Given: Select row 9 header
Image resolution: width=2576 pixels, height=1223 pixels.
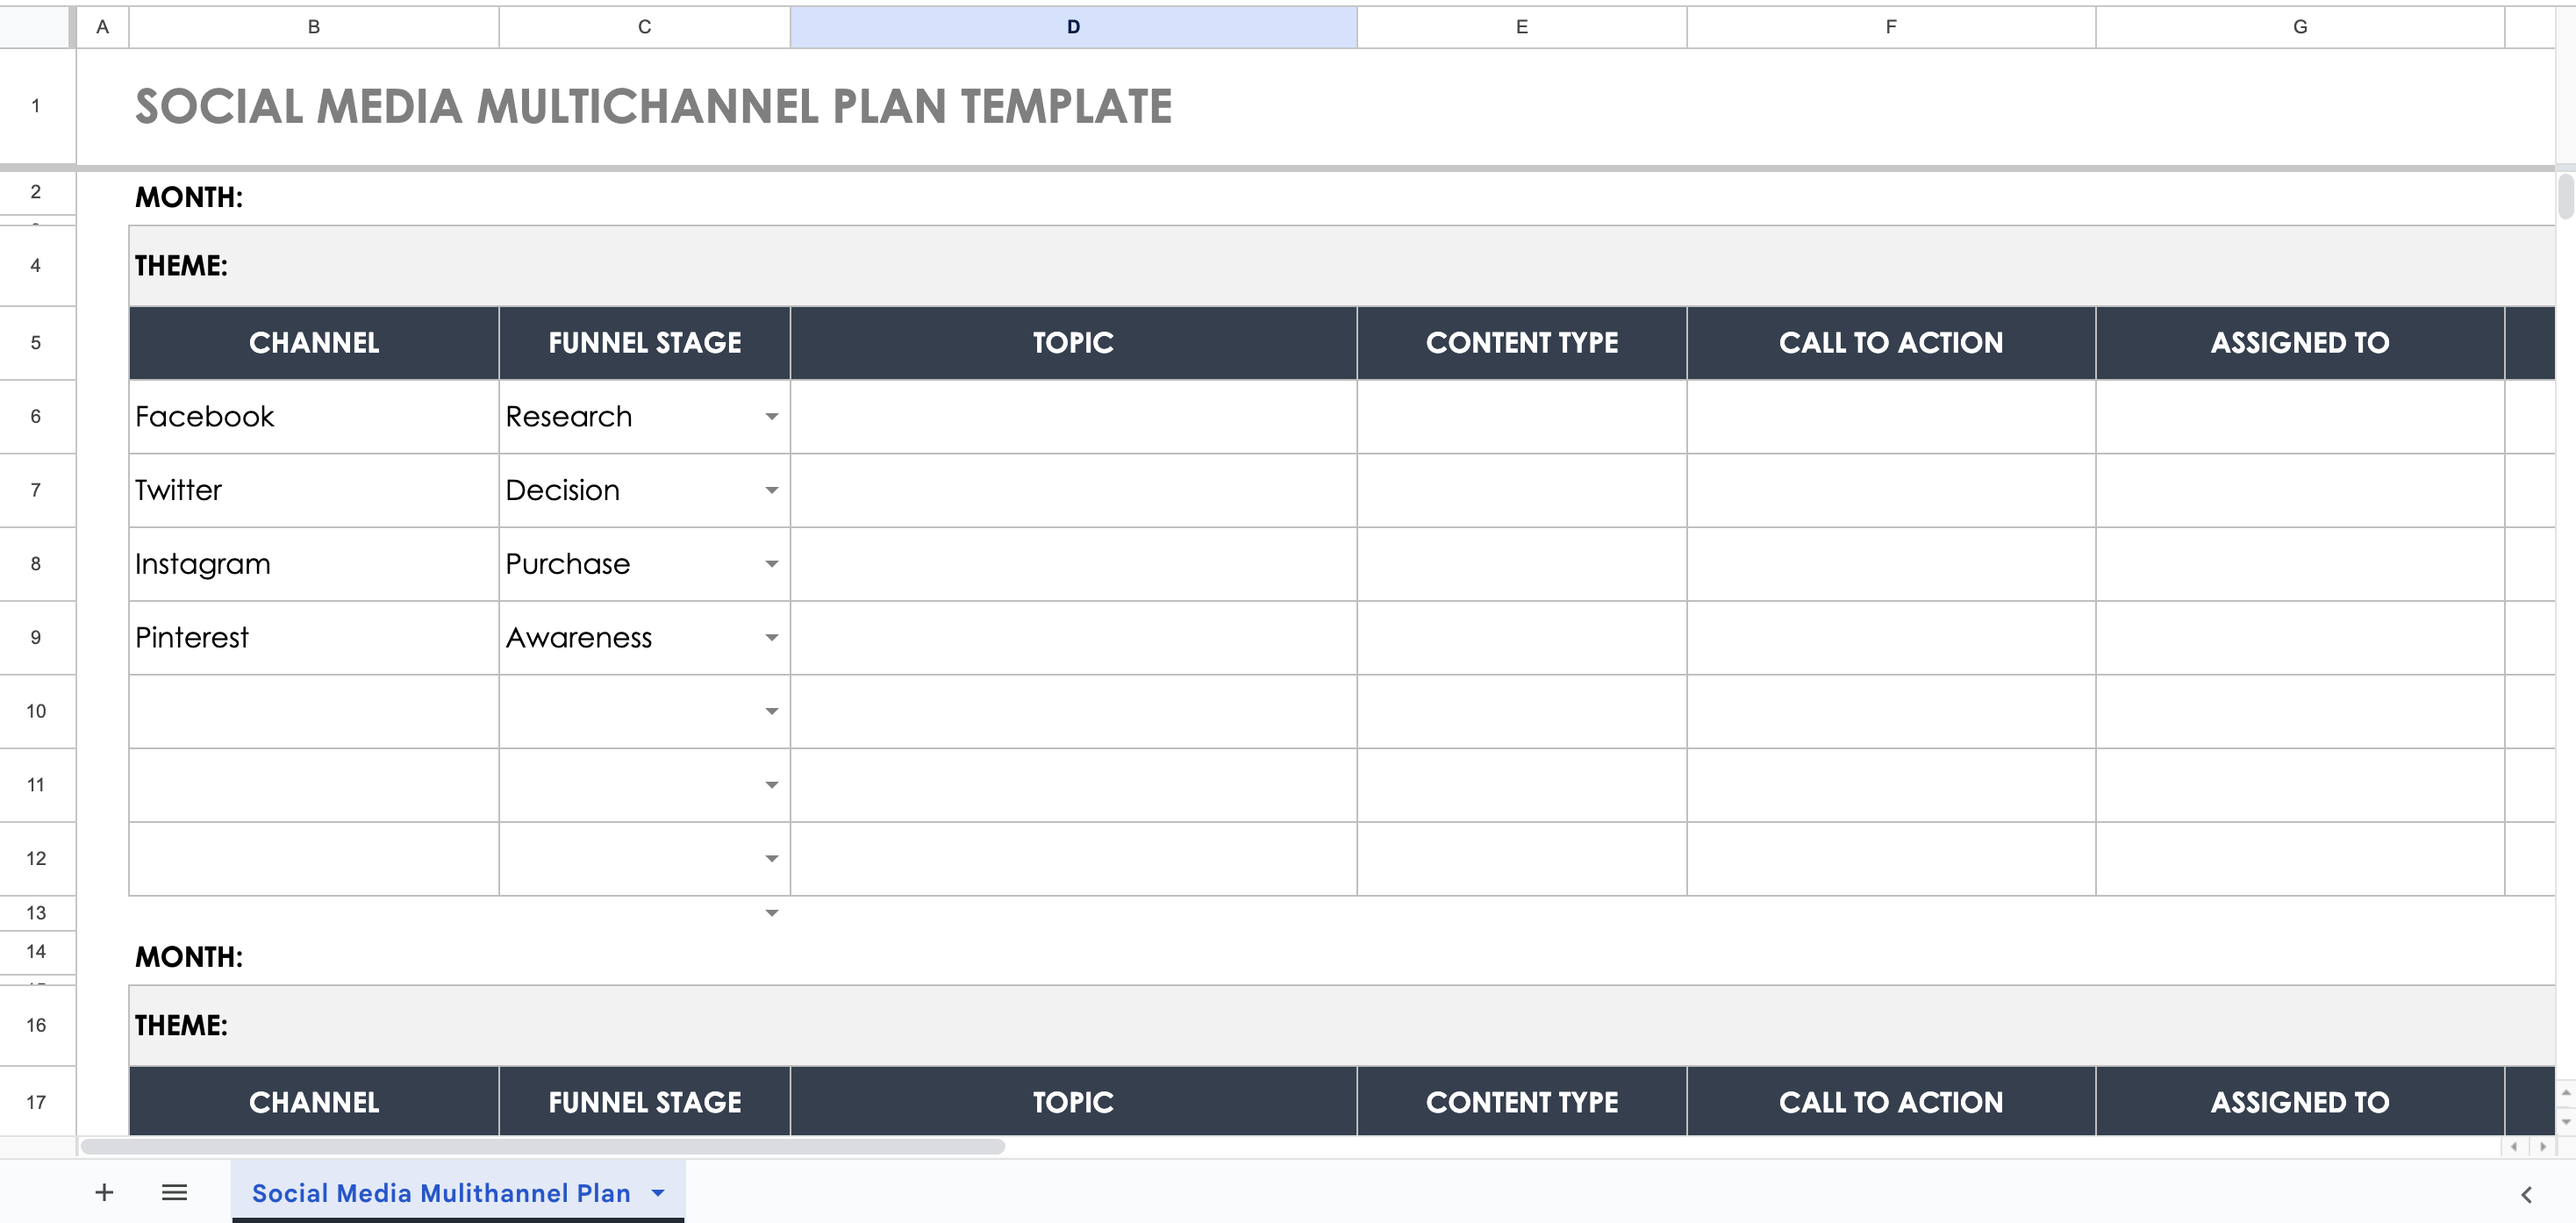Looking at the screenshot, I should coord(36,638).
